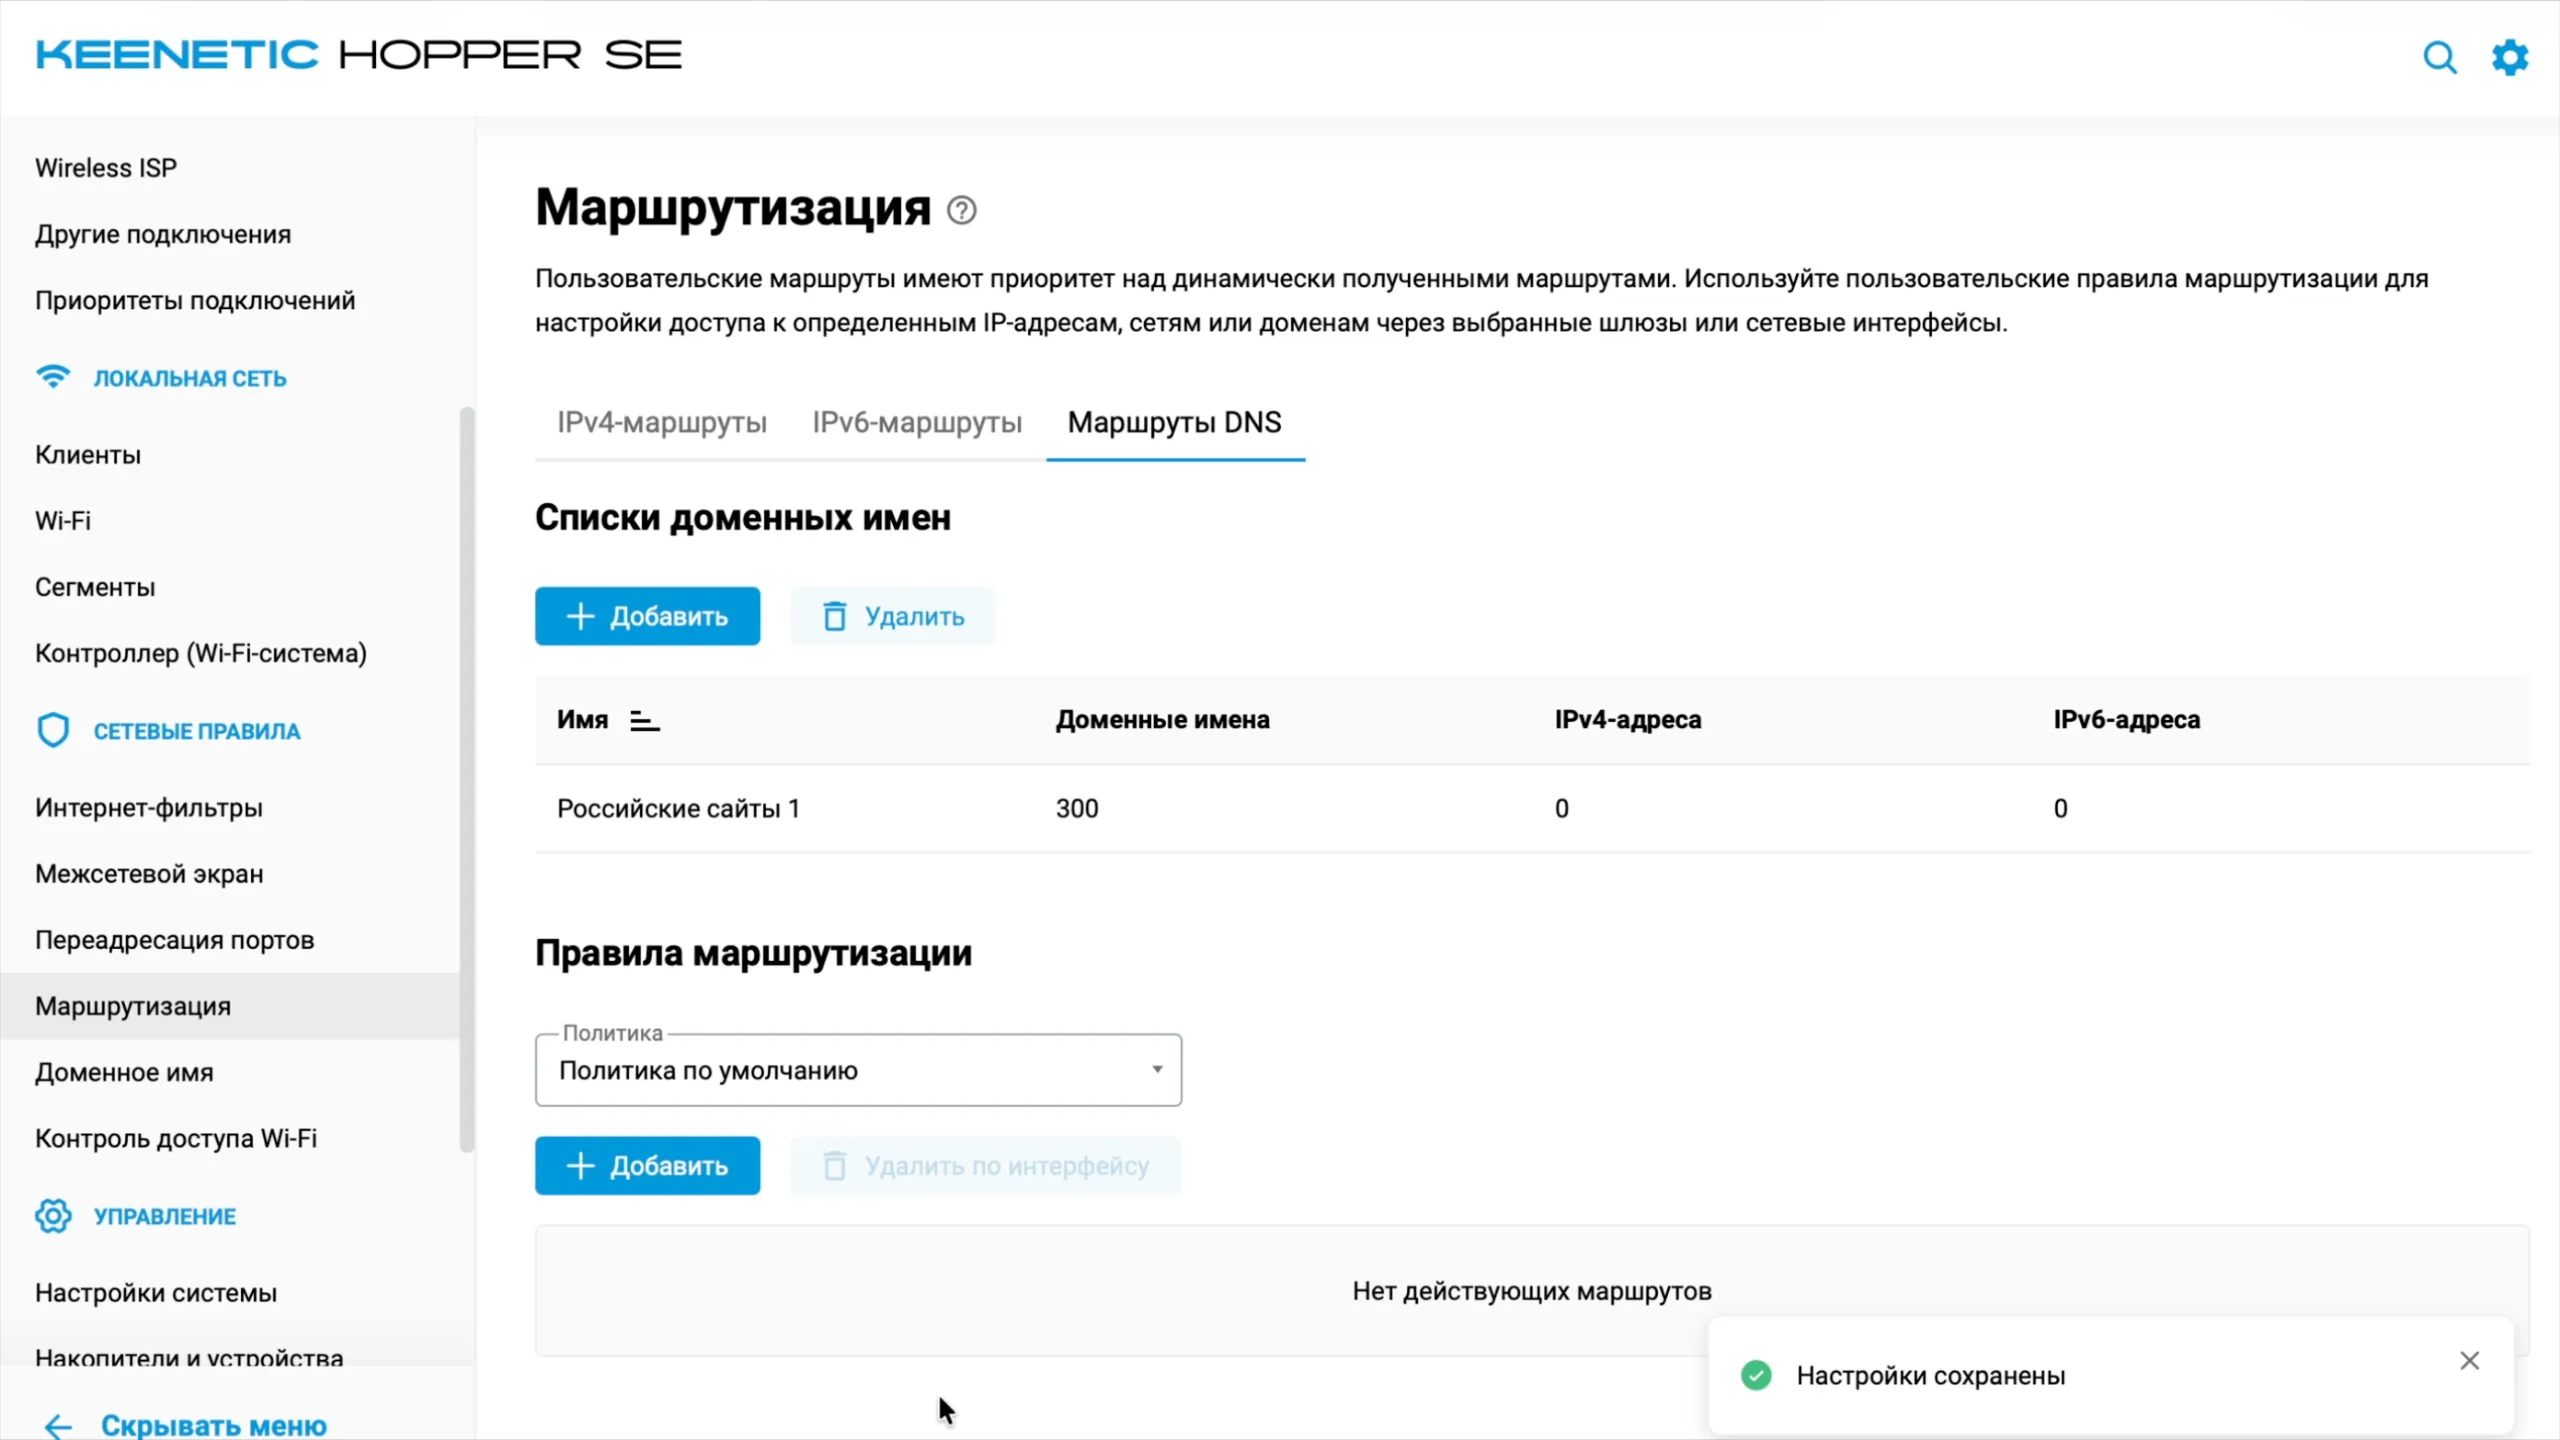Viewport: 2560px width, 1440px height.
Task: Click the sidebar vertical scrollbar
Action: 466,780
